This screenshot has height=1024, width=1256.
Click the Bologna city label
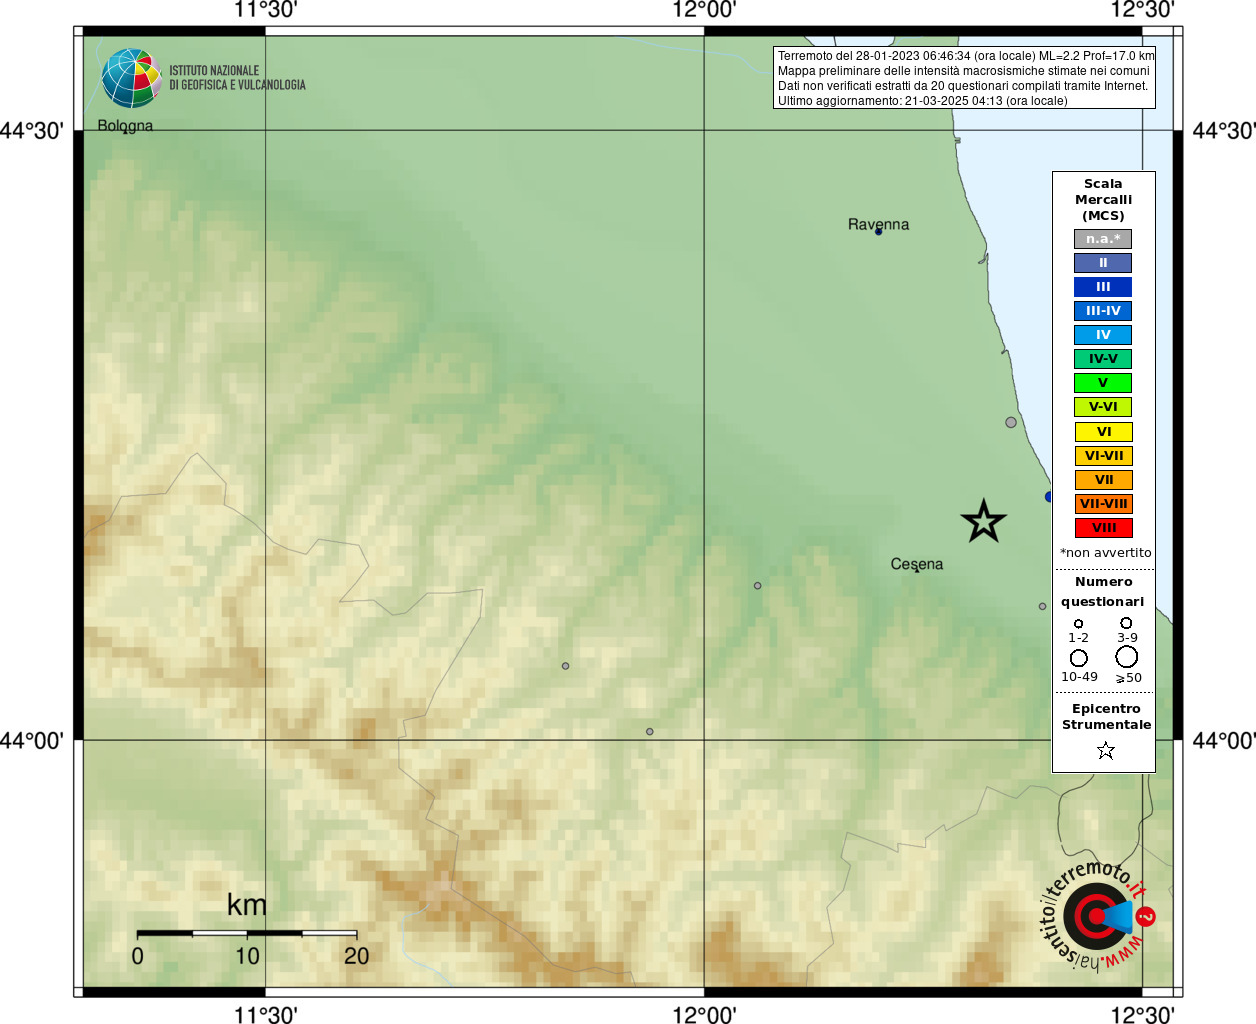(125, 126)
